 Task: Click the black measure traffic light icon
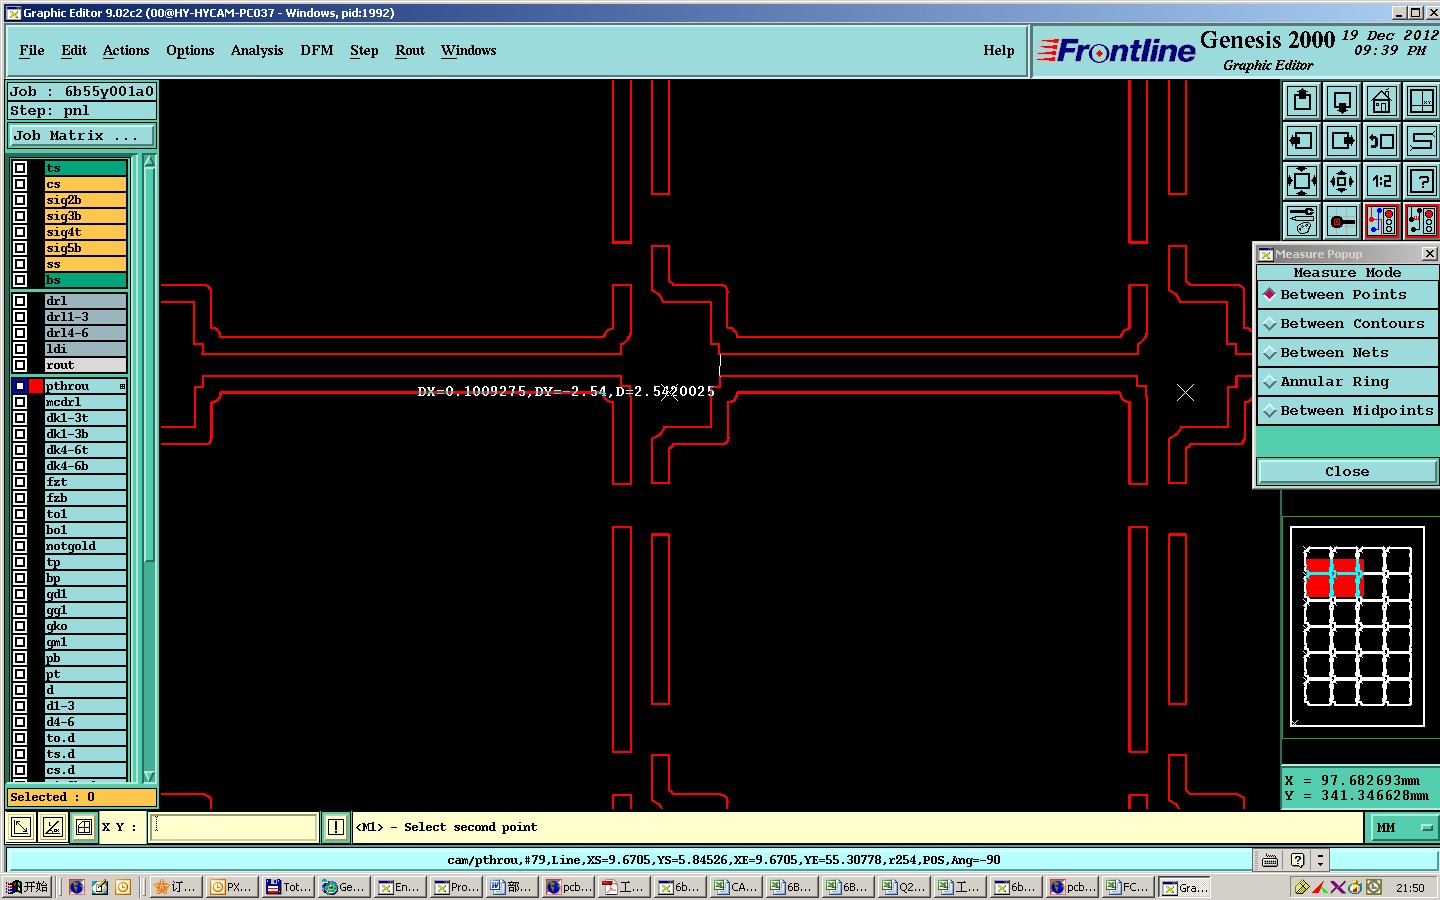(1421, 221)
